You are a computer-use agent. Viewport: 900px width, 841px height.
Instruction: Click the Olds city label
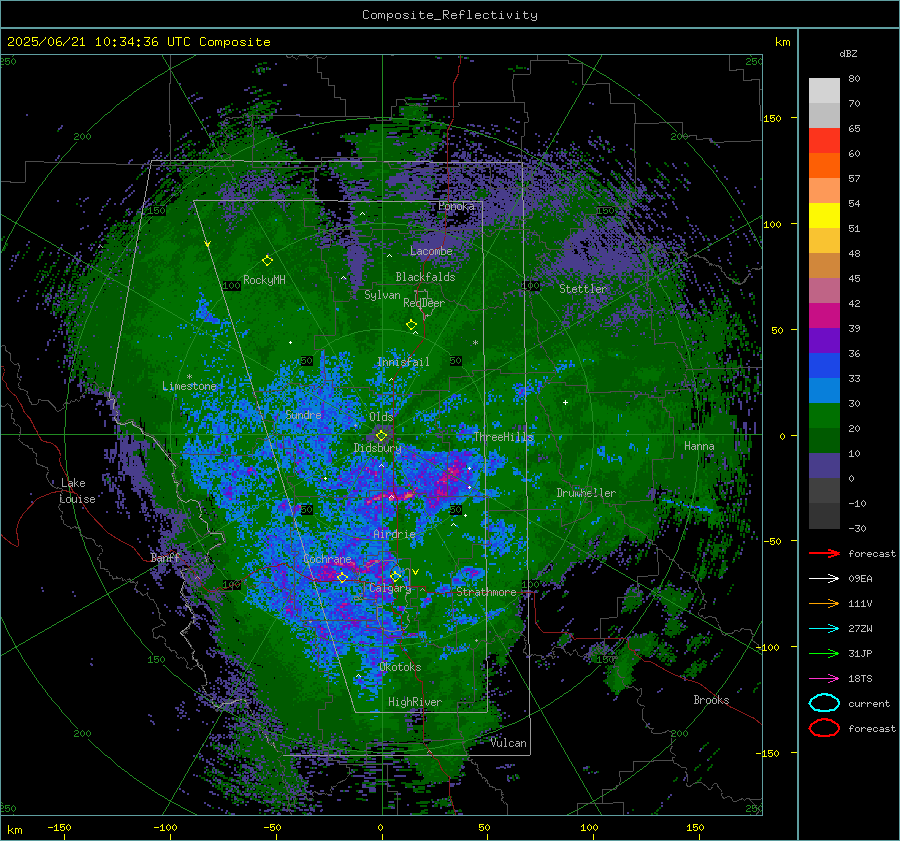pos(381,417)
